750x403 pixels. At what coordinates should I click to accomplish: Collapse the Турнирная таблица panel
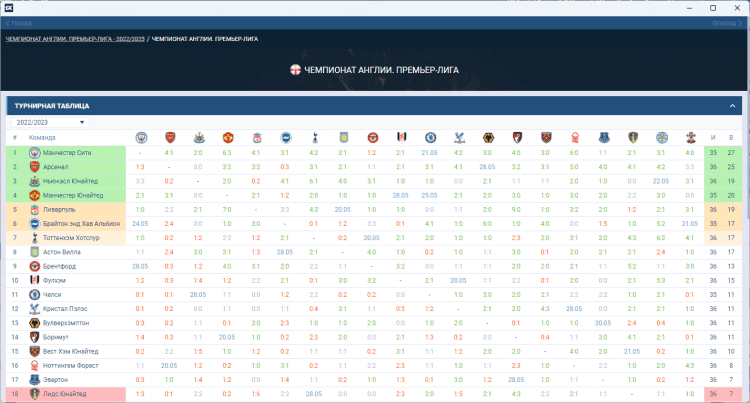pyautogui.click(x=732, y=106)
